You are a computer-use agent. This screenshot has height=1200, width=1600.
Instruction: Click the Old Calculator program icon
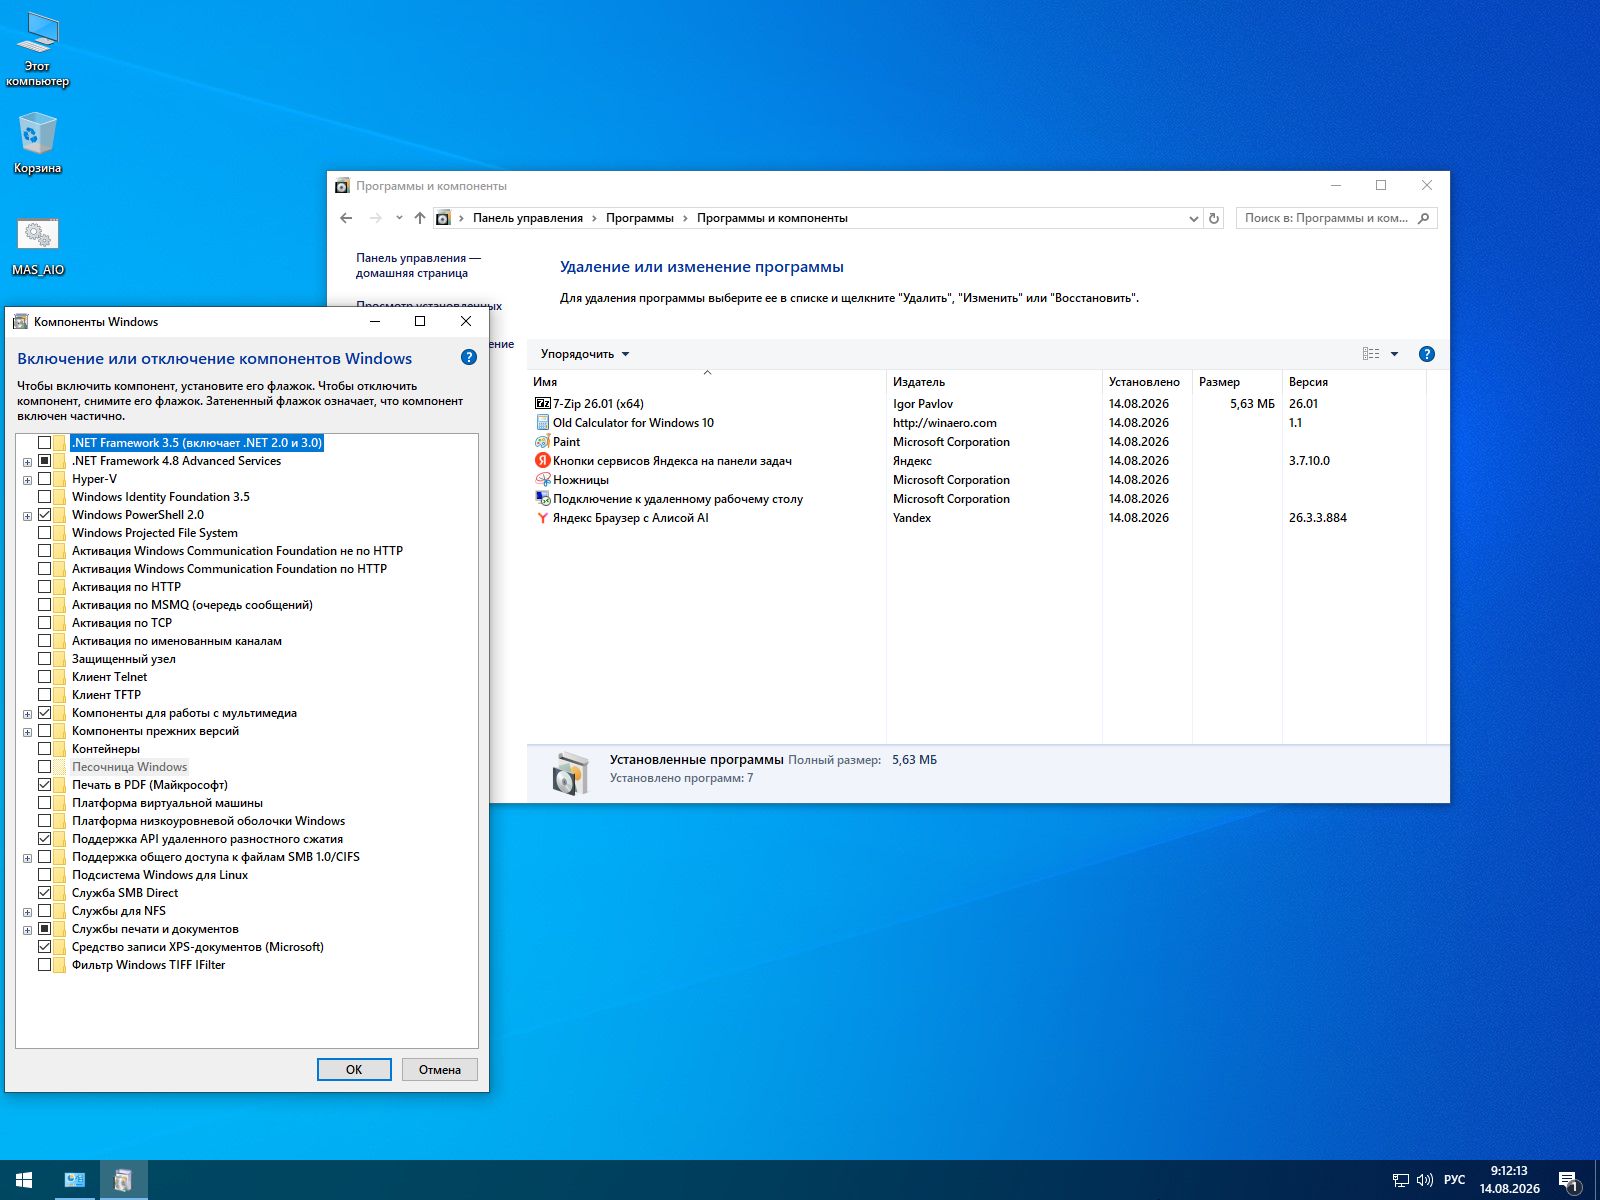coord(543,423)
